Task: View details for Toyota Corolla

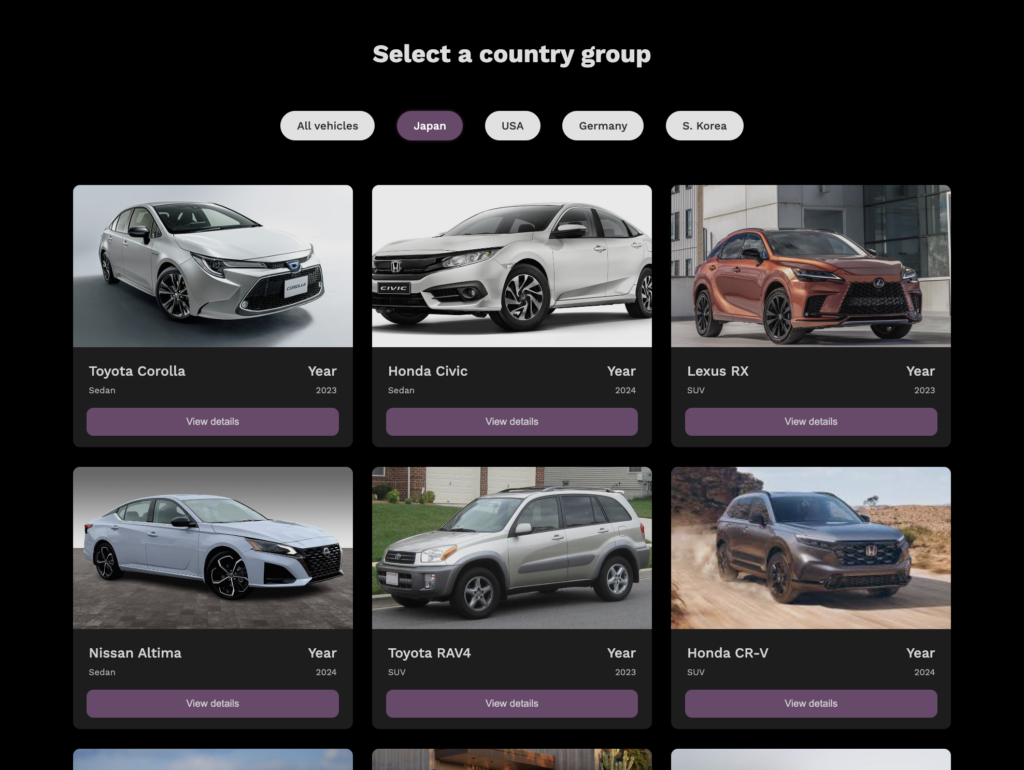Action: pyautogui.click(x=213, y=422)
